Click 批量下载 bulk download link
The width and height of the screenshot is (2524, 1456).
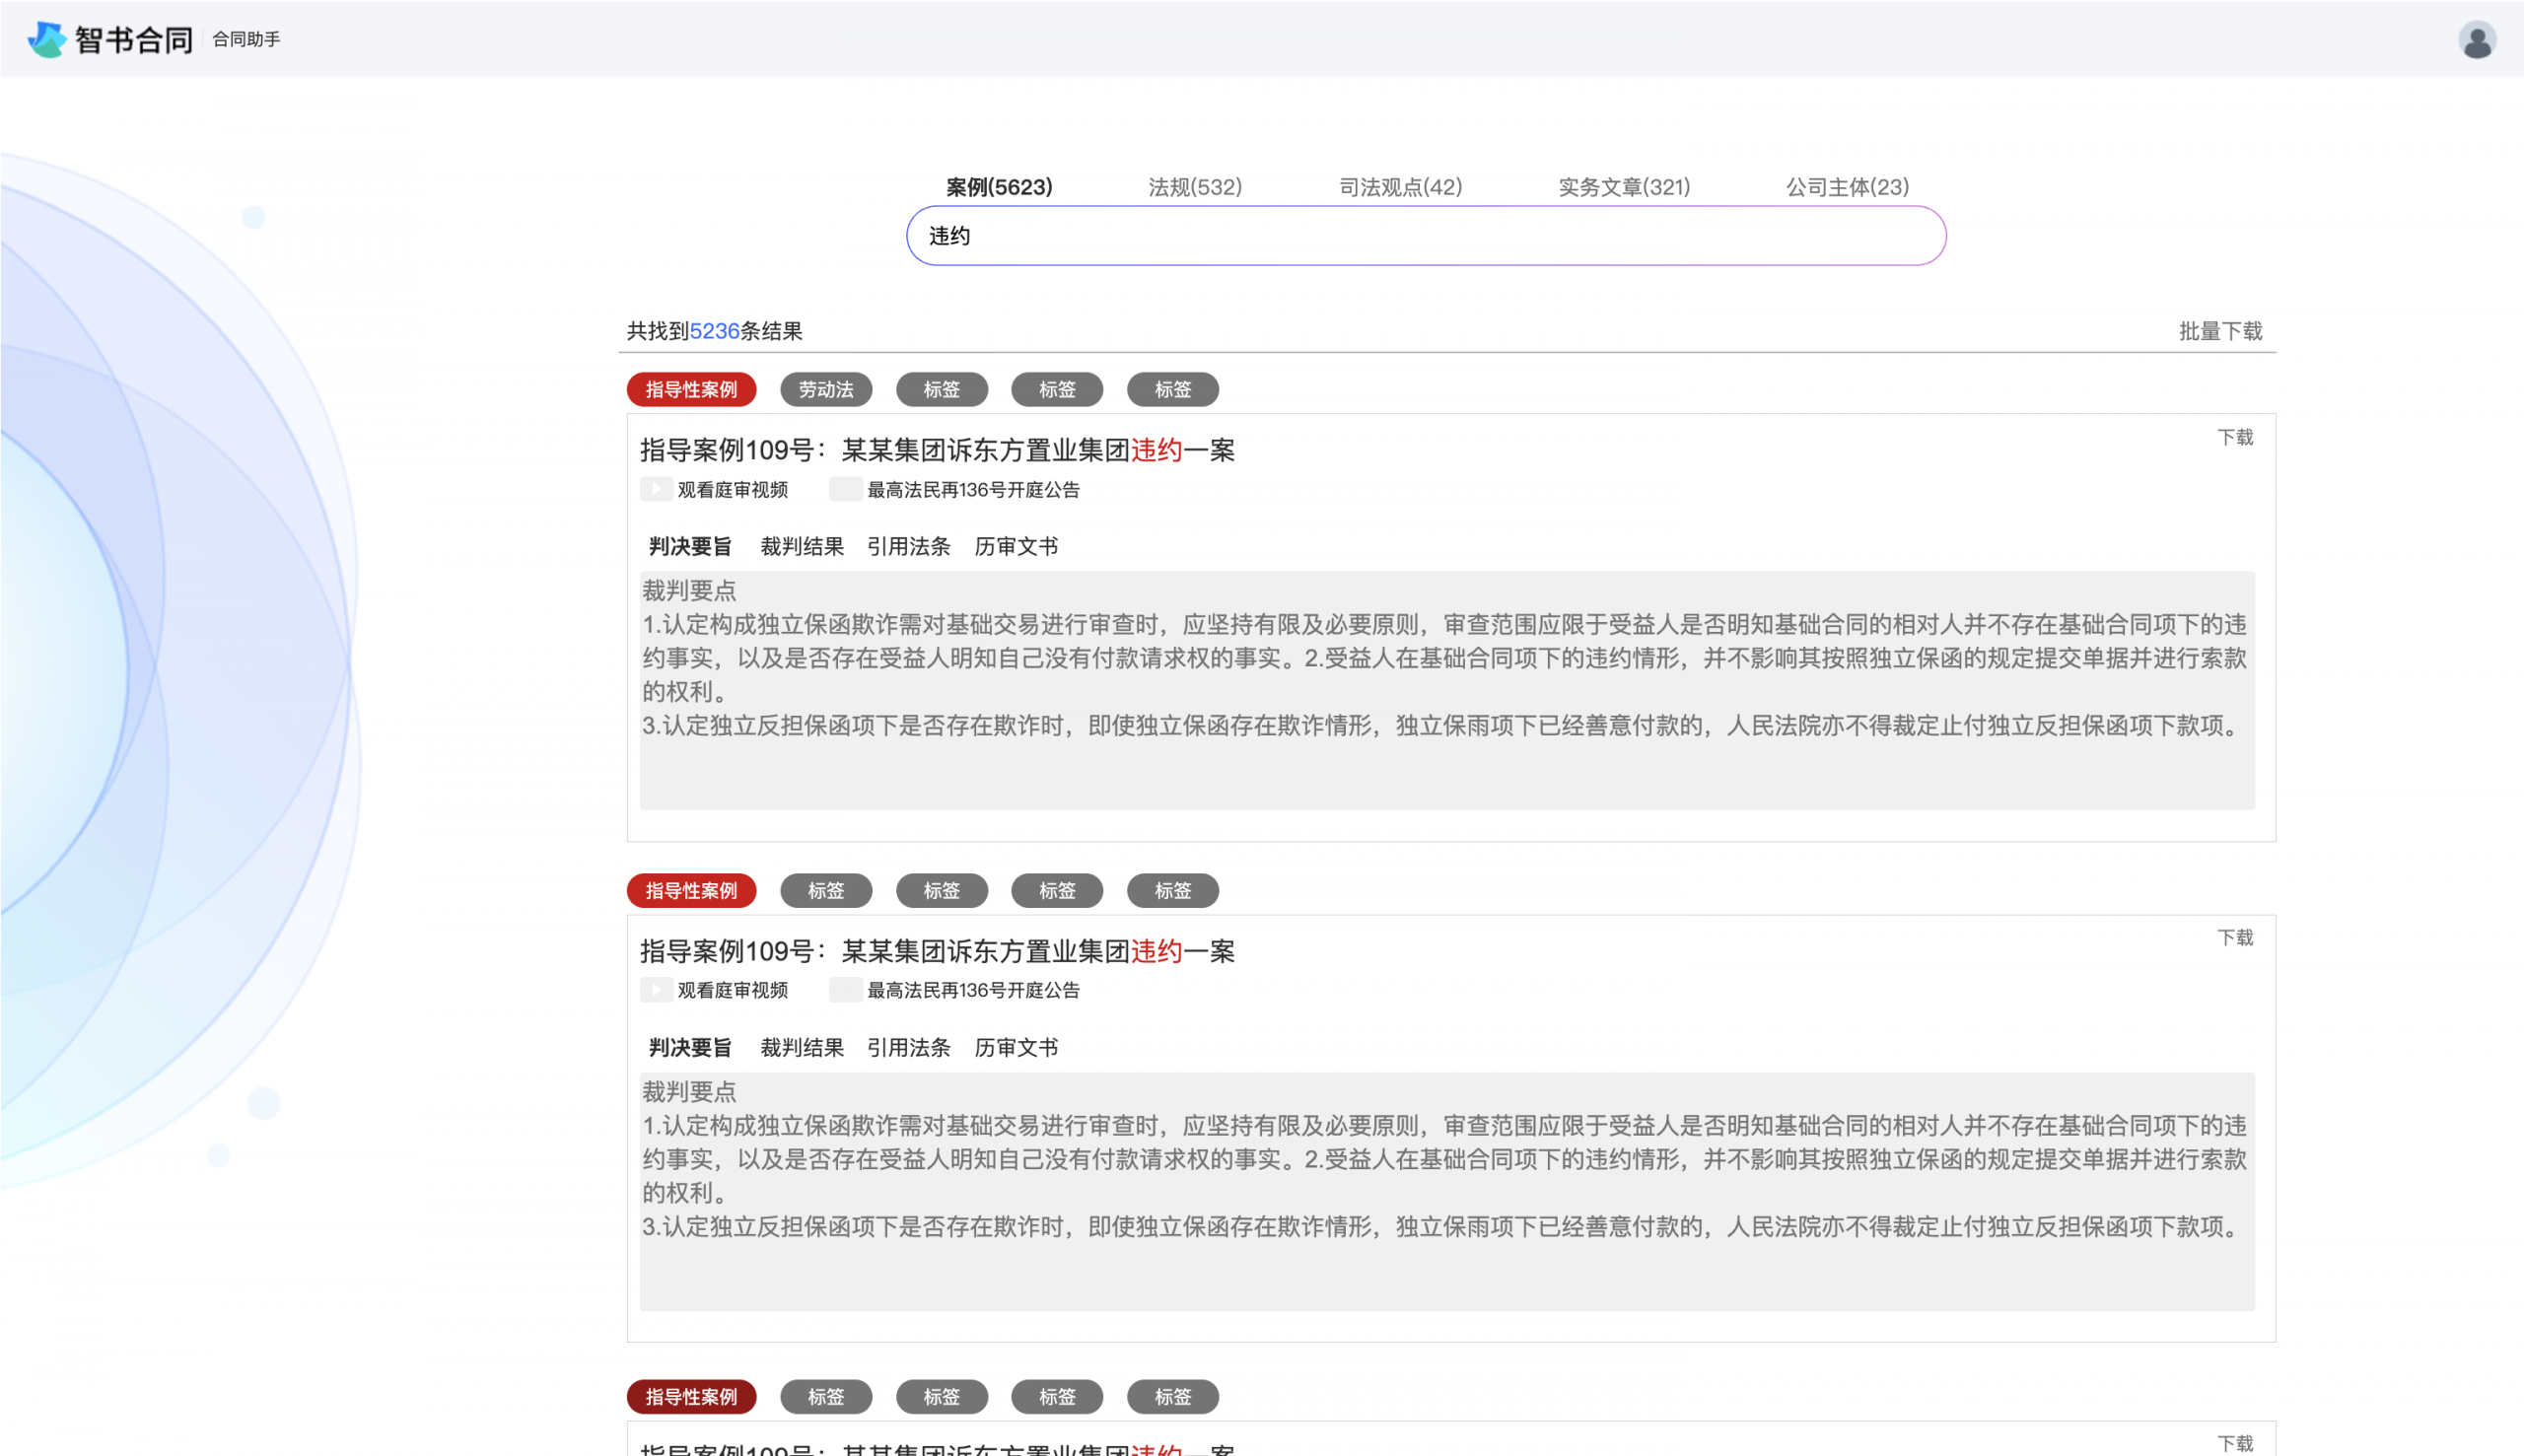pyautogui.click(x=2219, y=331)
